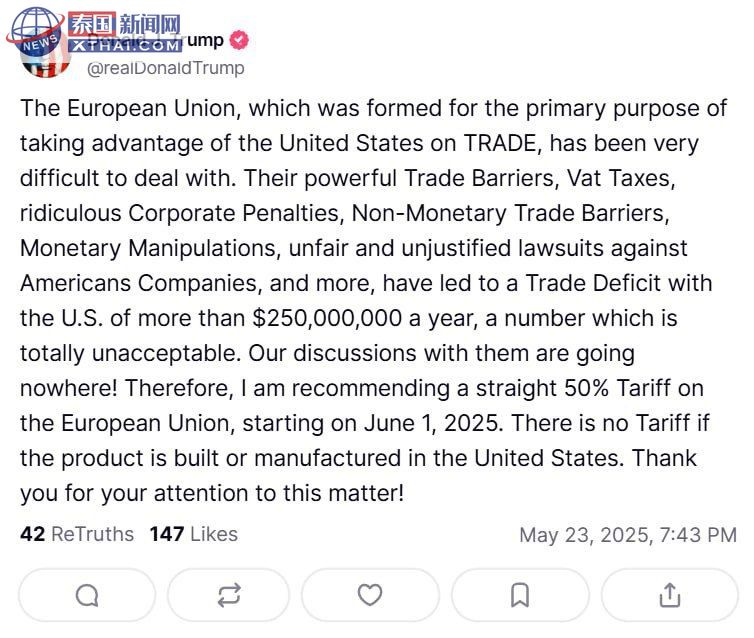Open the share icon for this post
The image size is (754, 638).
tap(669, 595)
